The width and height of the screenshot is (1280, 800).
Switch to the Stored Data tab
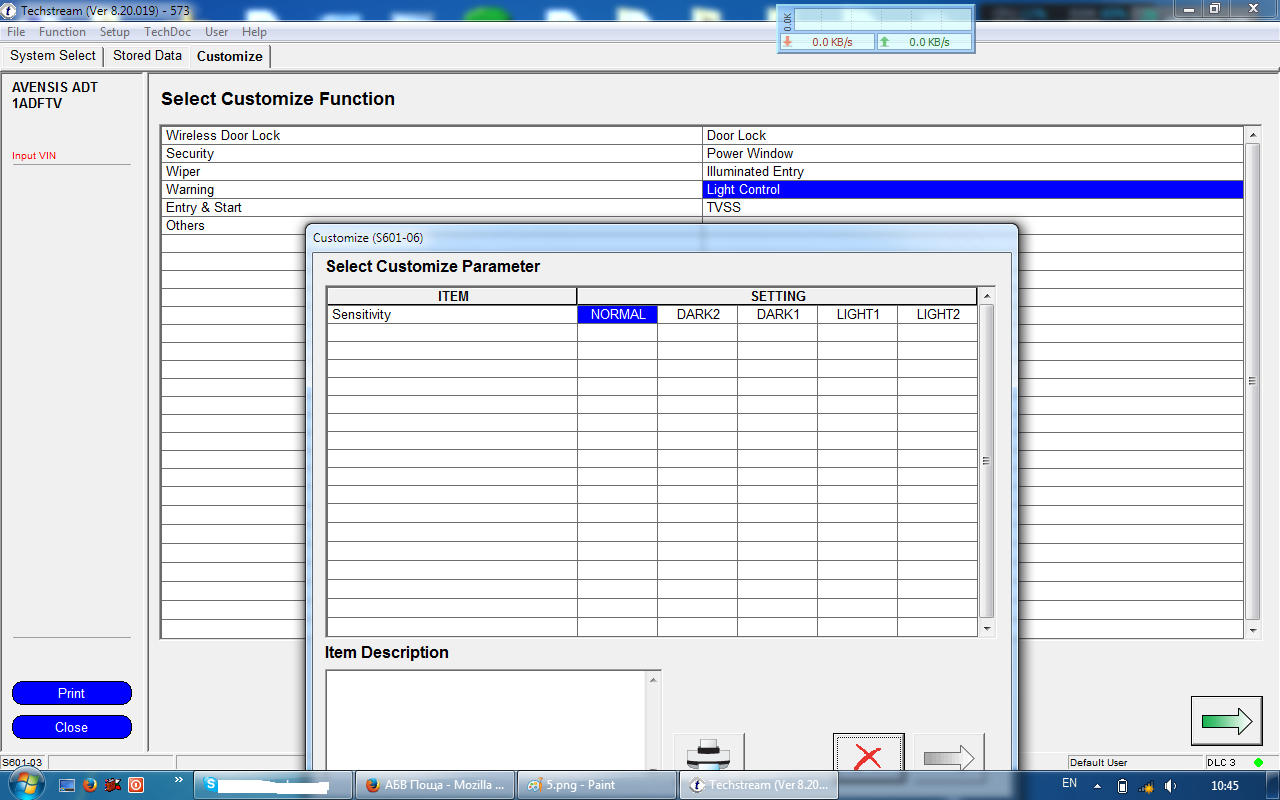(x=147, y=56)
